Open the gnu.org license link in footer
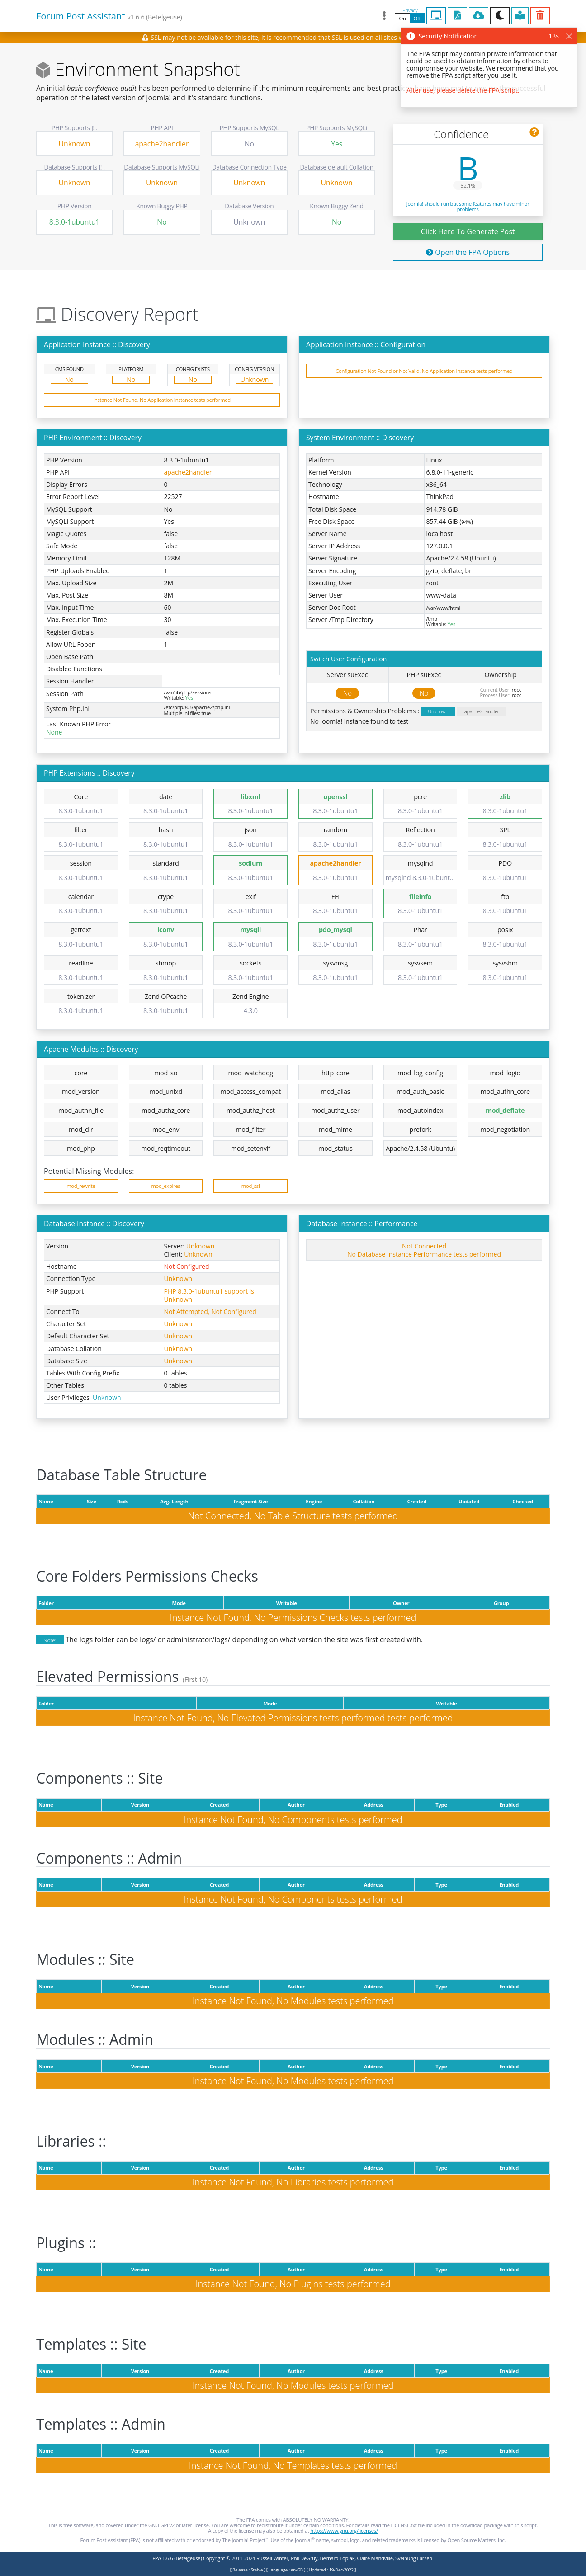 [343, 2531]
